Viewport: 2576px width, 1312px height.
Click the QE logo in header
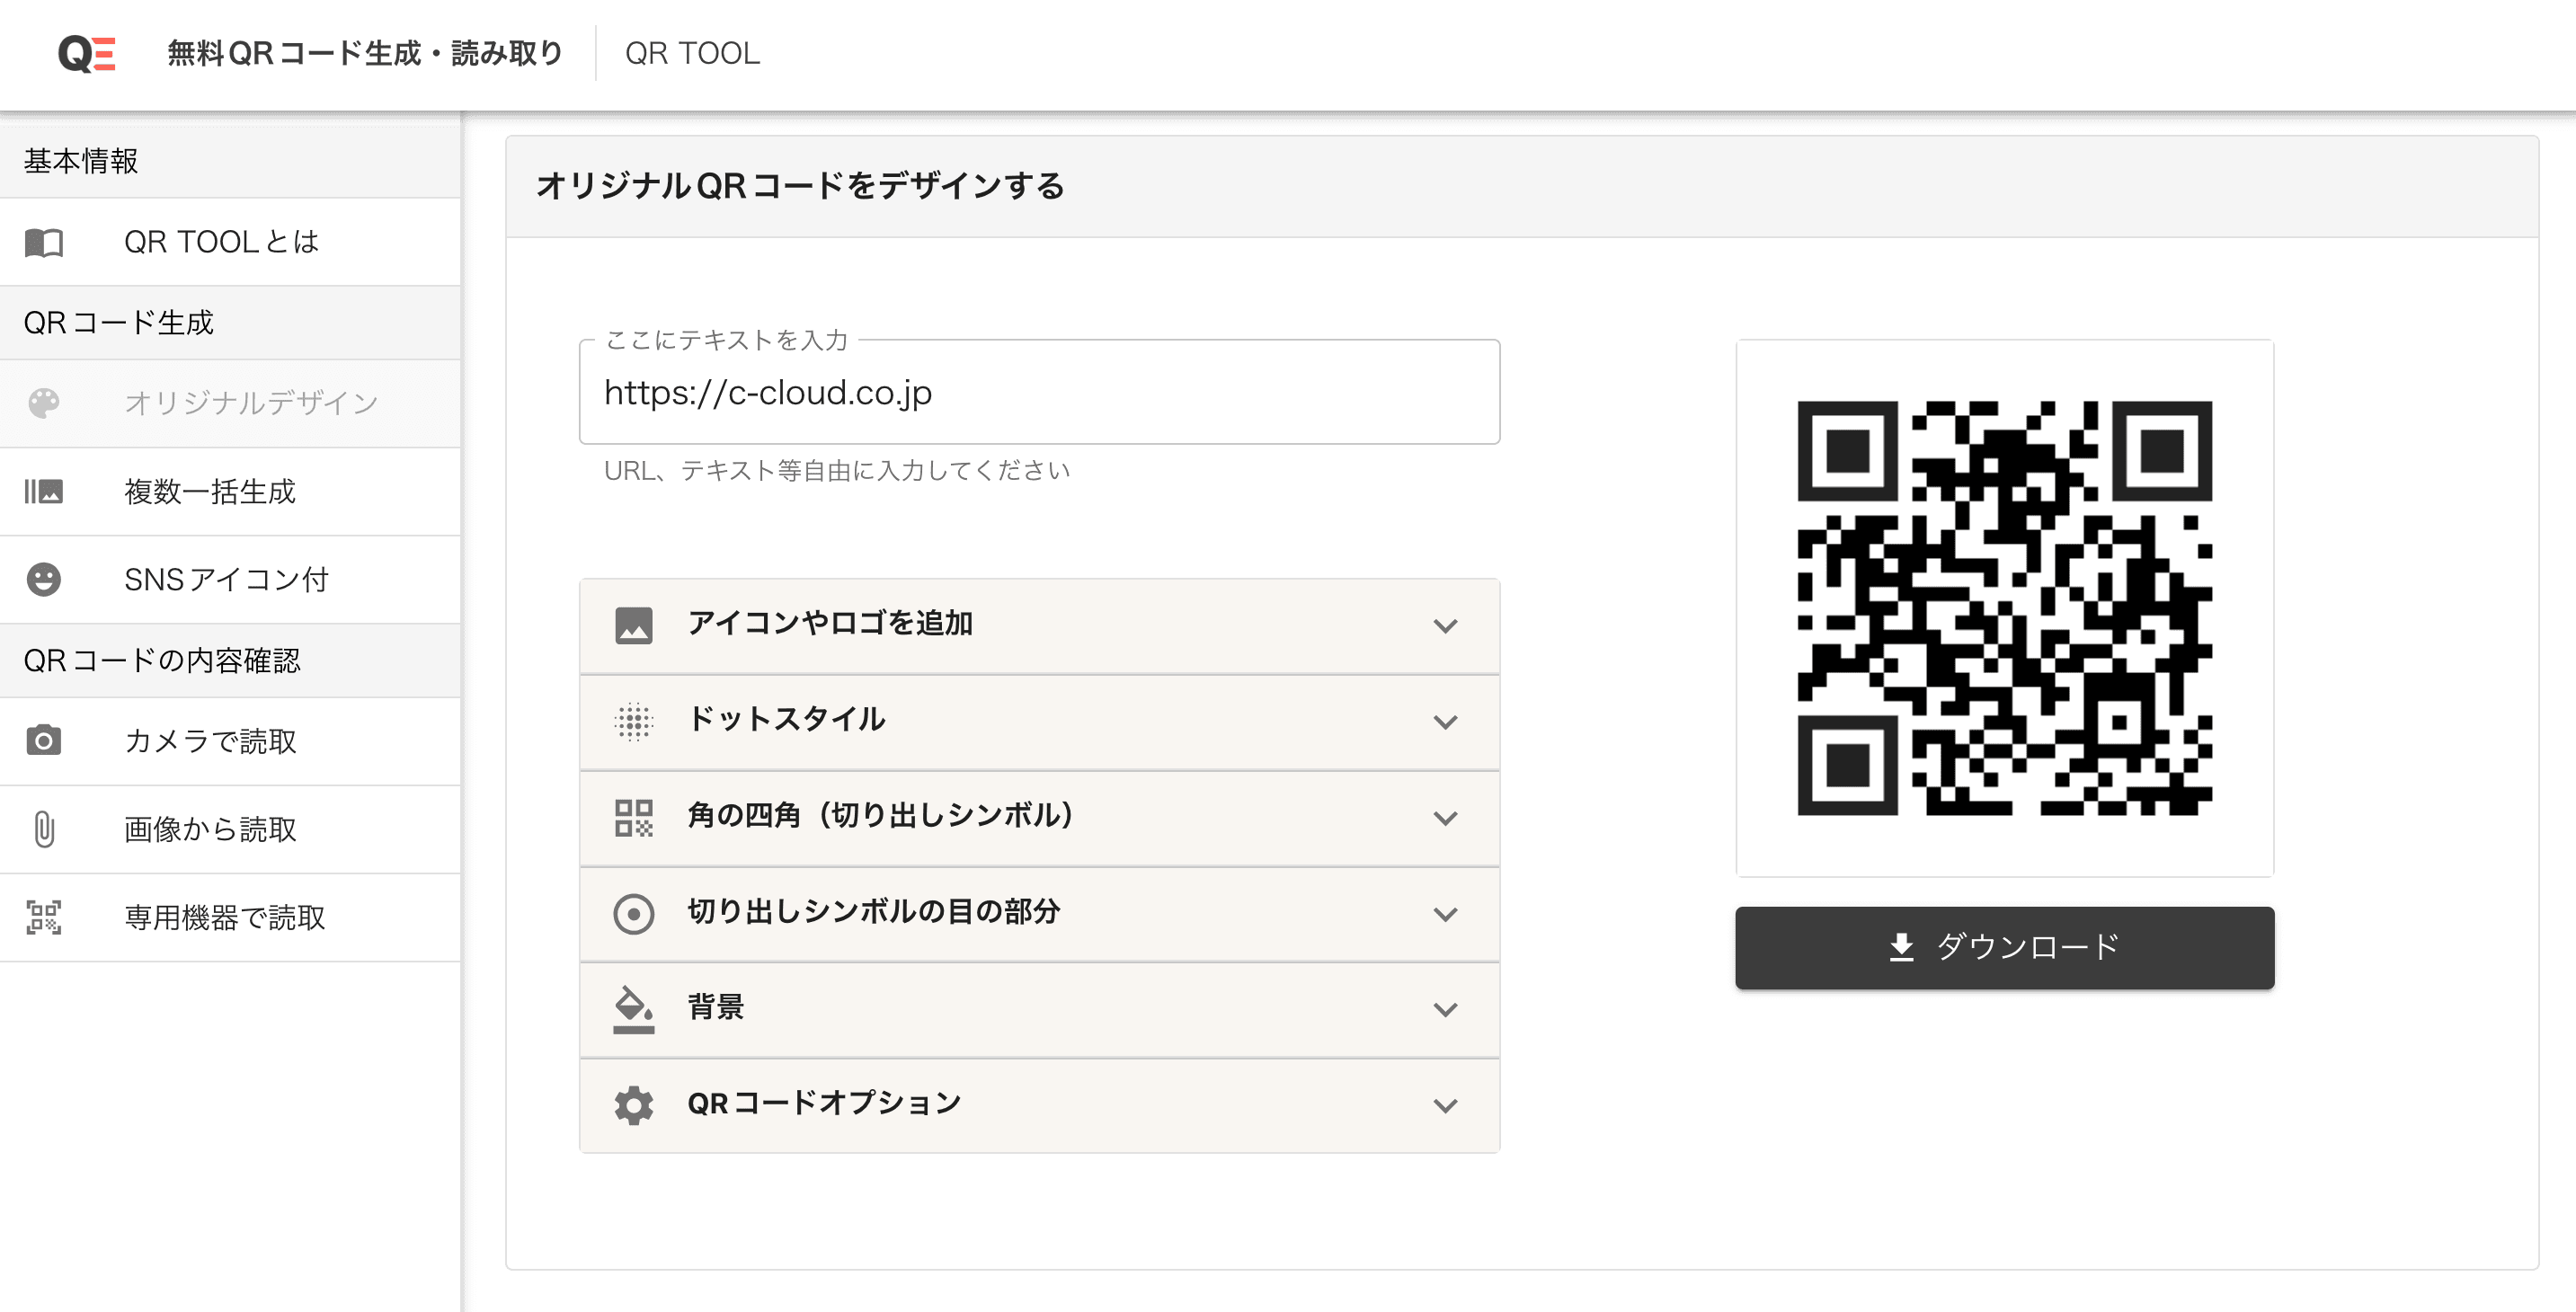(86, 53)
